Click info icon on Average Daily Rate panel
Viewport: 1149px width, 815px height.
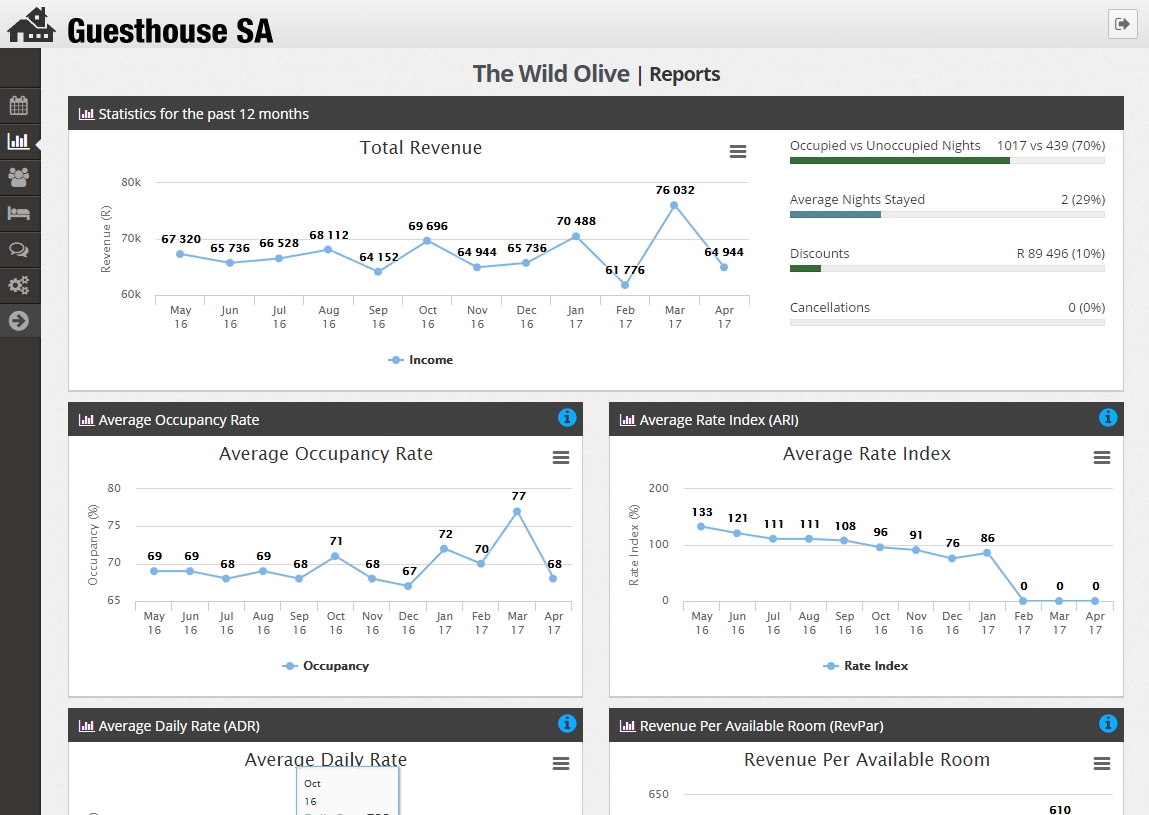coord(567,724)
